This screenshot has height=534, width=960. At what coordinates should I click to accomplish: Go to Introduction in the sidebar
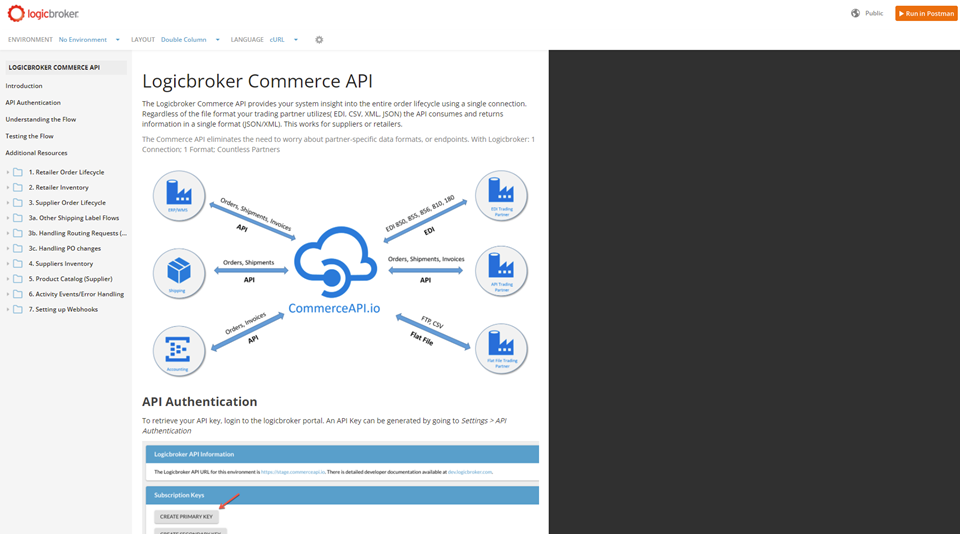(x=24, y=86)
